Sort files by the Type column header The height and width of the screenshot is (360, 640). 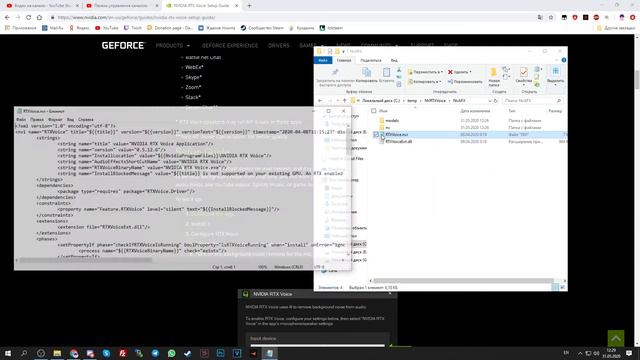[512, 111]
